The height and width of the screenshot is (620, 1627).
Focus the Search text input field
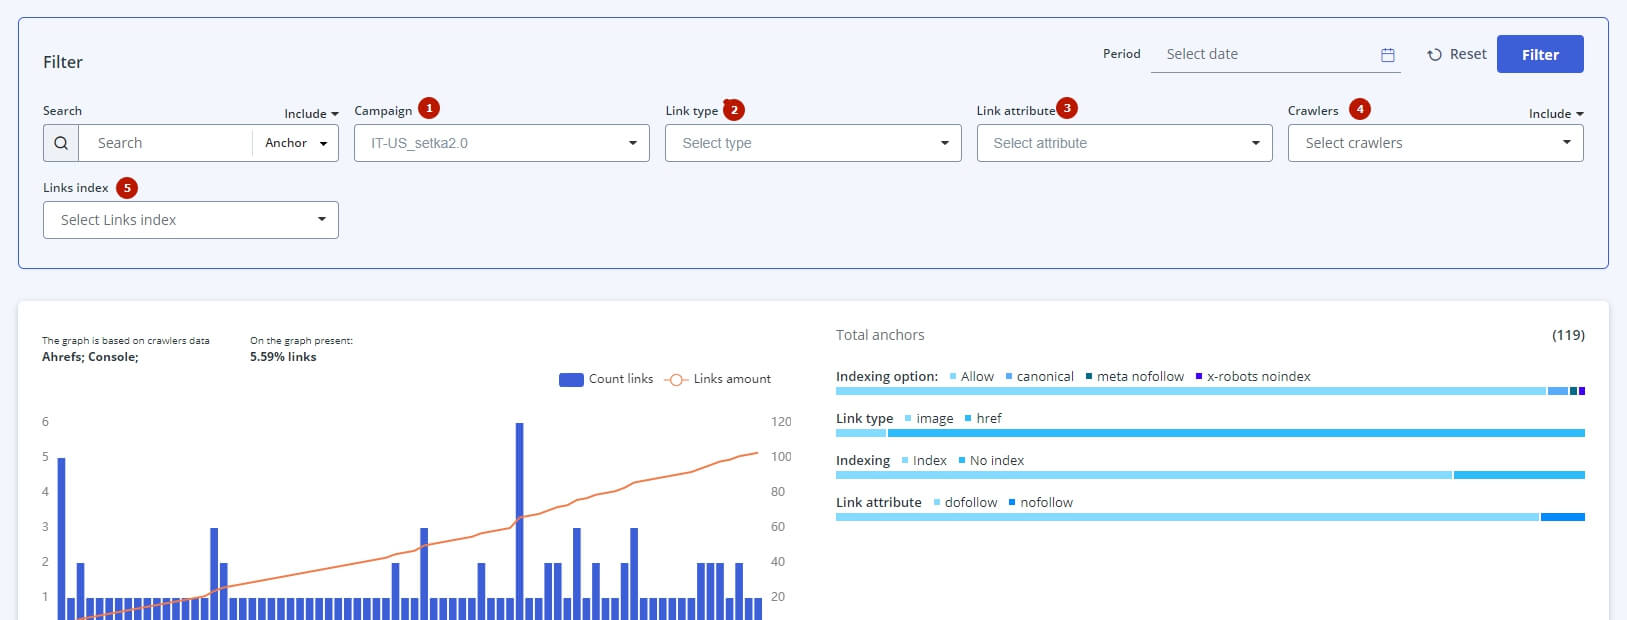click(166, 143)
